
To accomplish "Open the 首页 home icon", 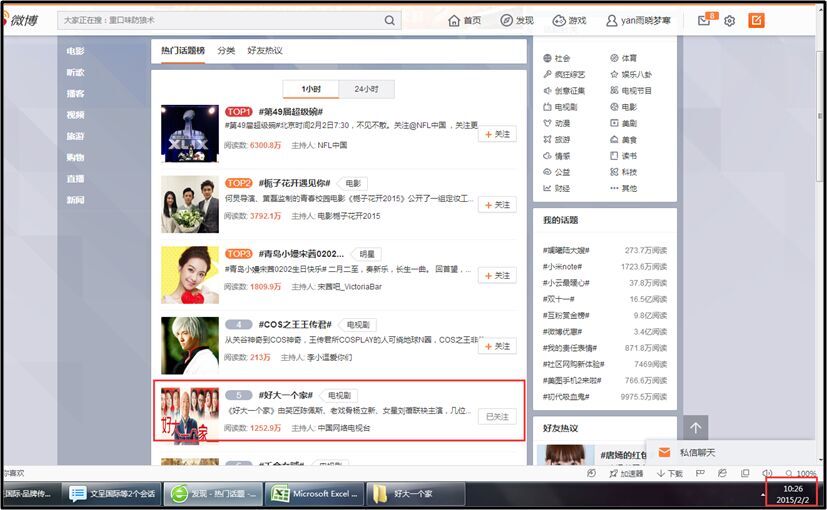I will (x=454, y=21).
